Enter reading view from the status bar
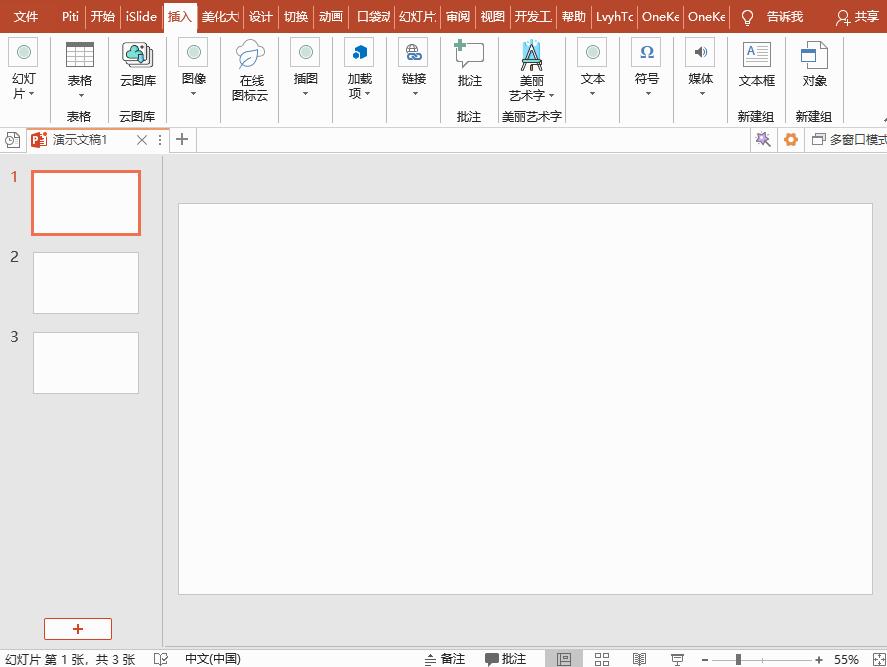 point(639,659)
